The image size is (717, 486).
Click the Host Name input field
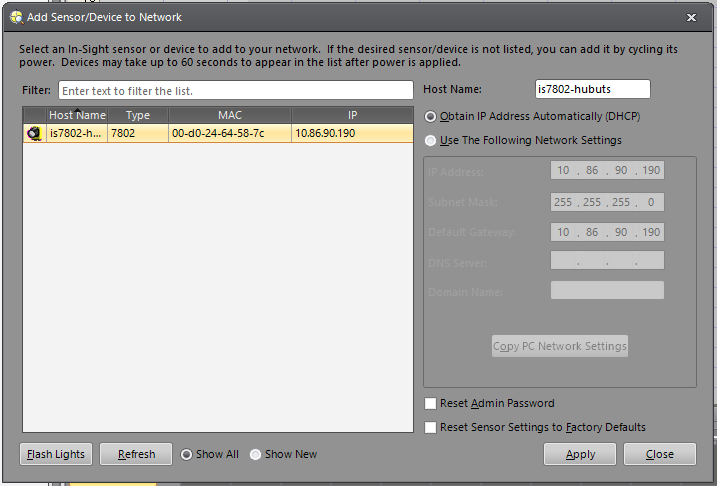593,89
